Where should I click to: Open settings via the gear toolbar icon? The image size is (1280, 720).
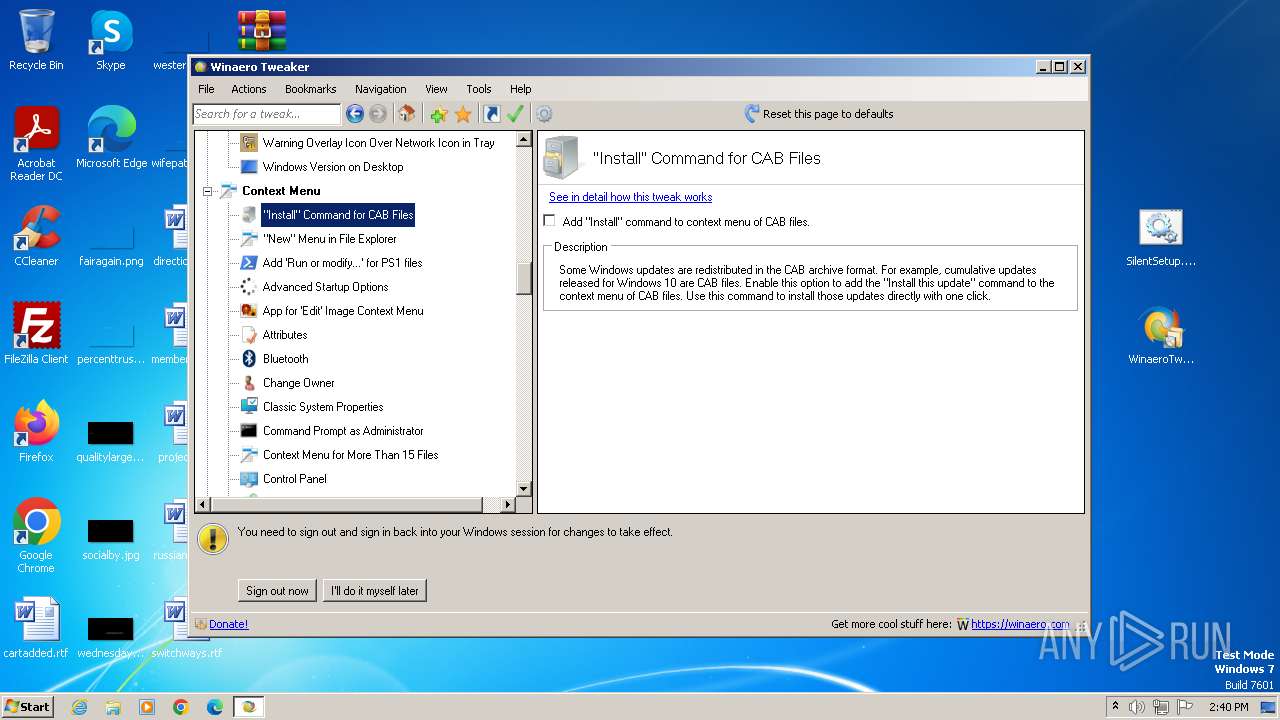pos(544,114)
